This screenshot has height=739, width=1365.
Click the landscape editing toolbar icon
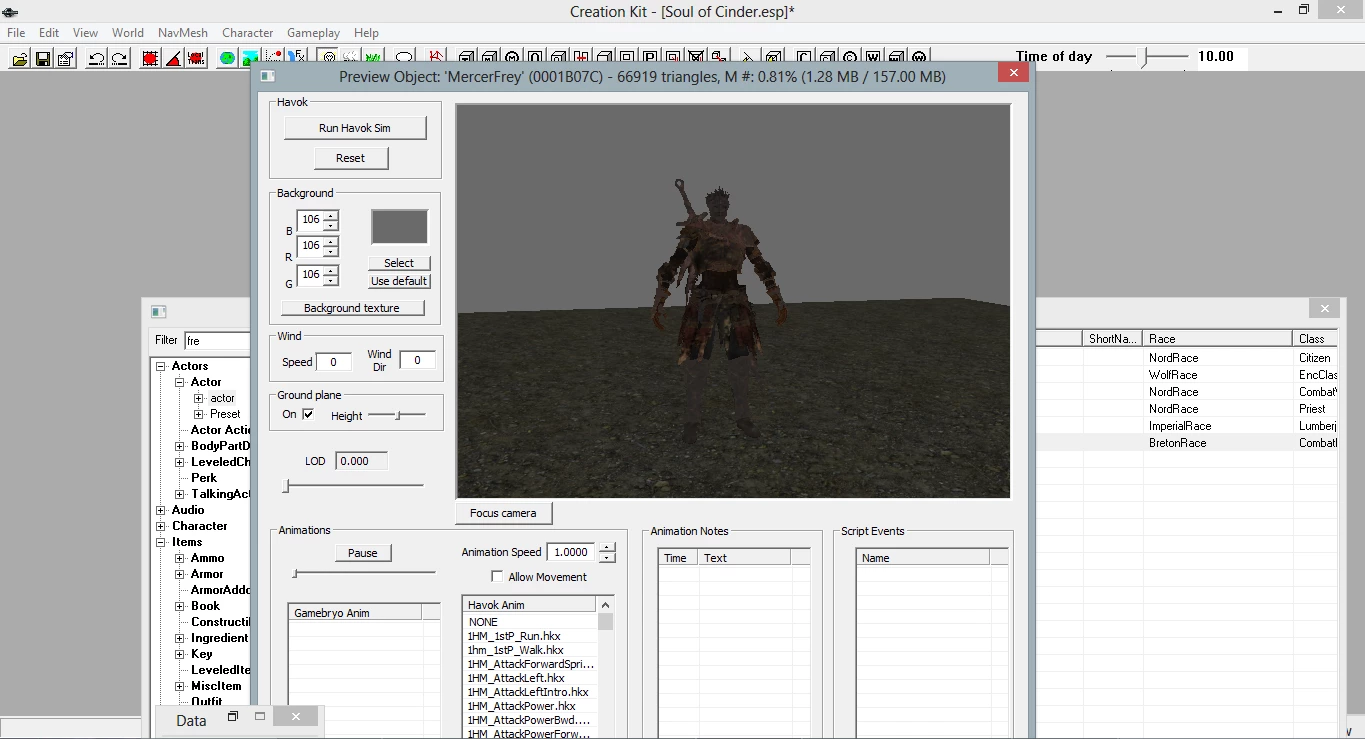coord(250,56)
